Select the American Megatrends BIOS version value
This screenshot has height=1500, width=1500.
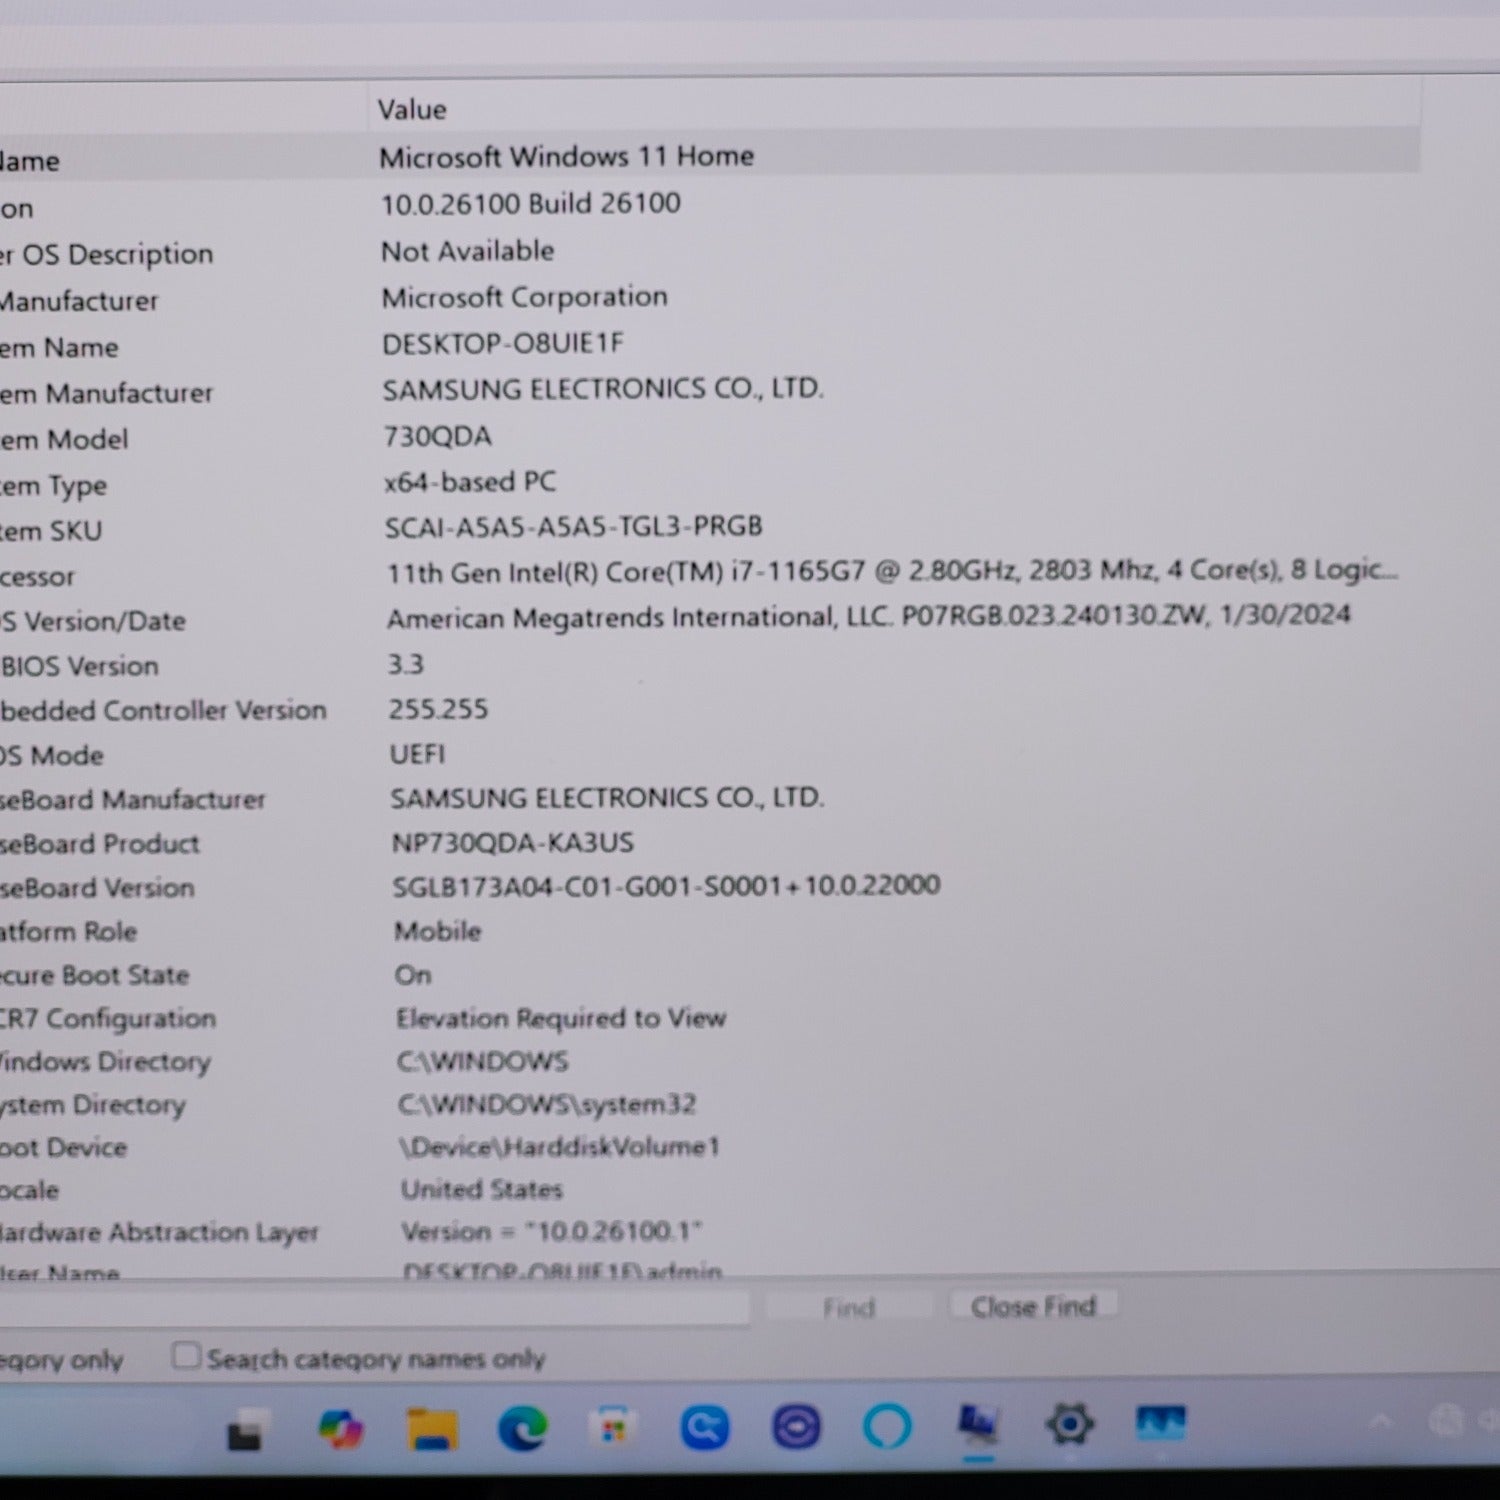(868, 617)
